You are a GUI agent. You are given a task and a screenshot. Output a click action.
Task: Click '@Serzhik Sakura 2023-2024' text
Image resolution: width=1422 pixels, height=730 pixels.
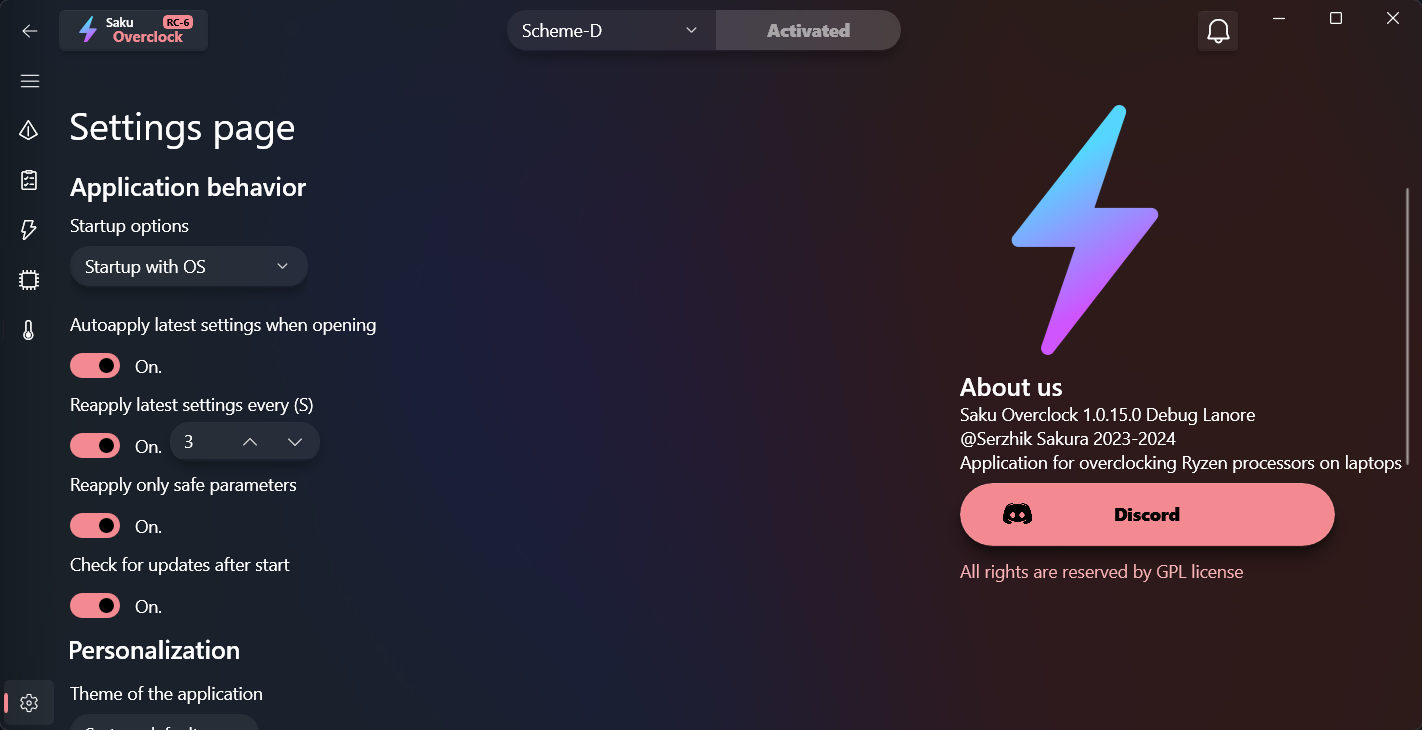click(x=1068, y=439)
